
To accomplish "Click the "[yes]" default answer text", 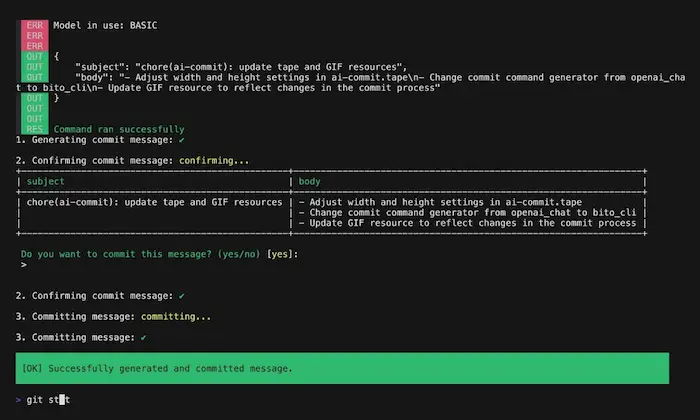I will [282, 254].
